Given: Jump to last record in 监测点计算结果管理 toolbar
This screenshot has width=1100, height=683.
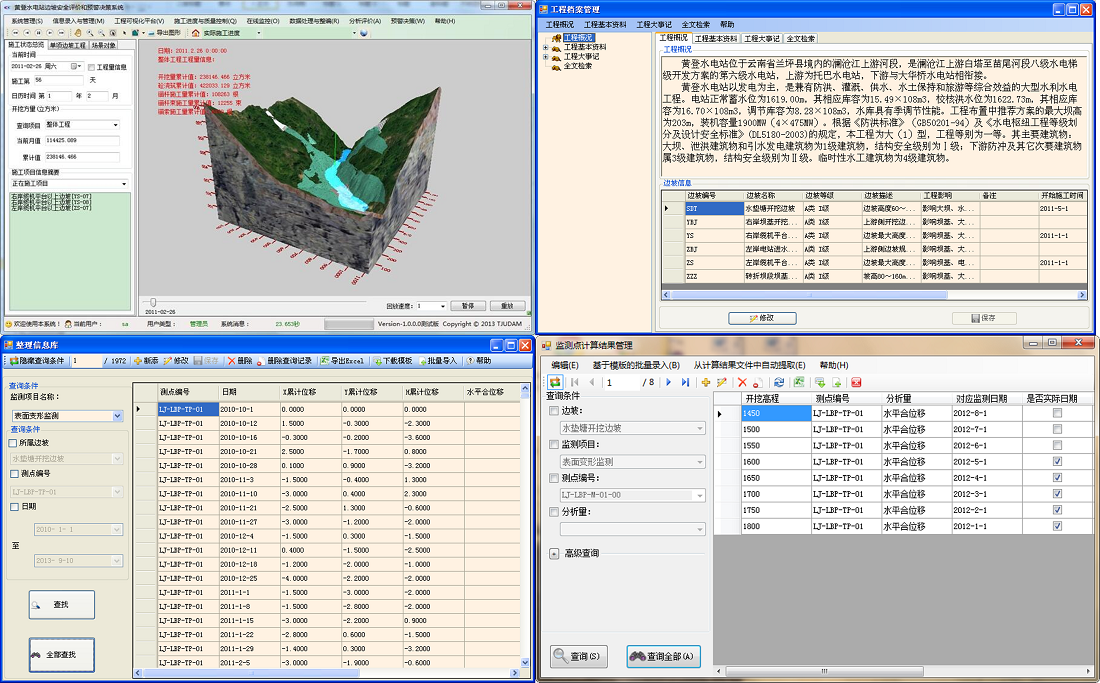Looking at the screenshot, I should 685,382.
